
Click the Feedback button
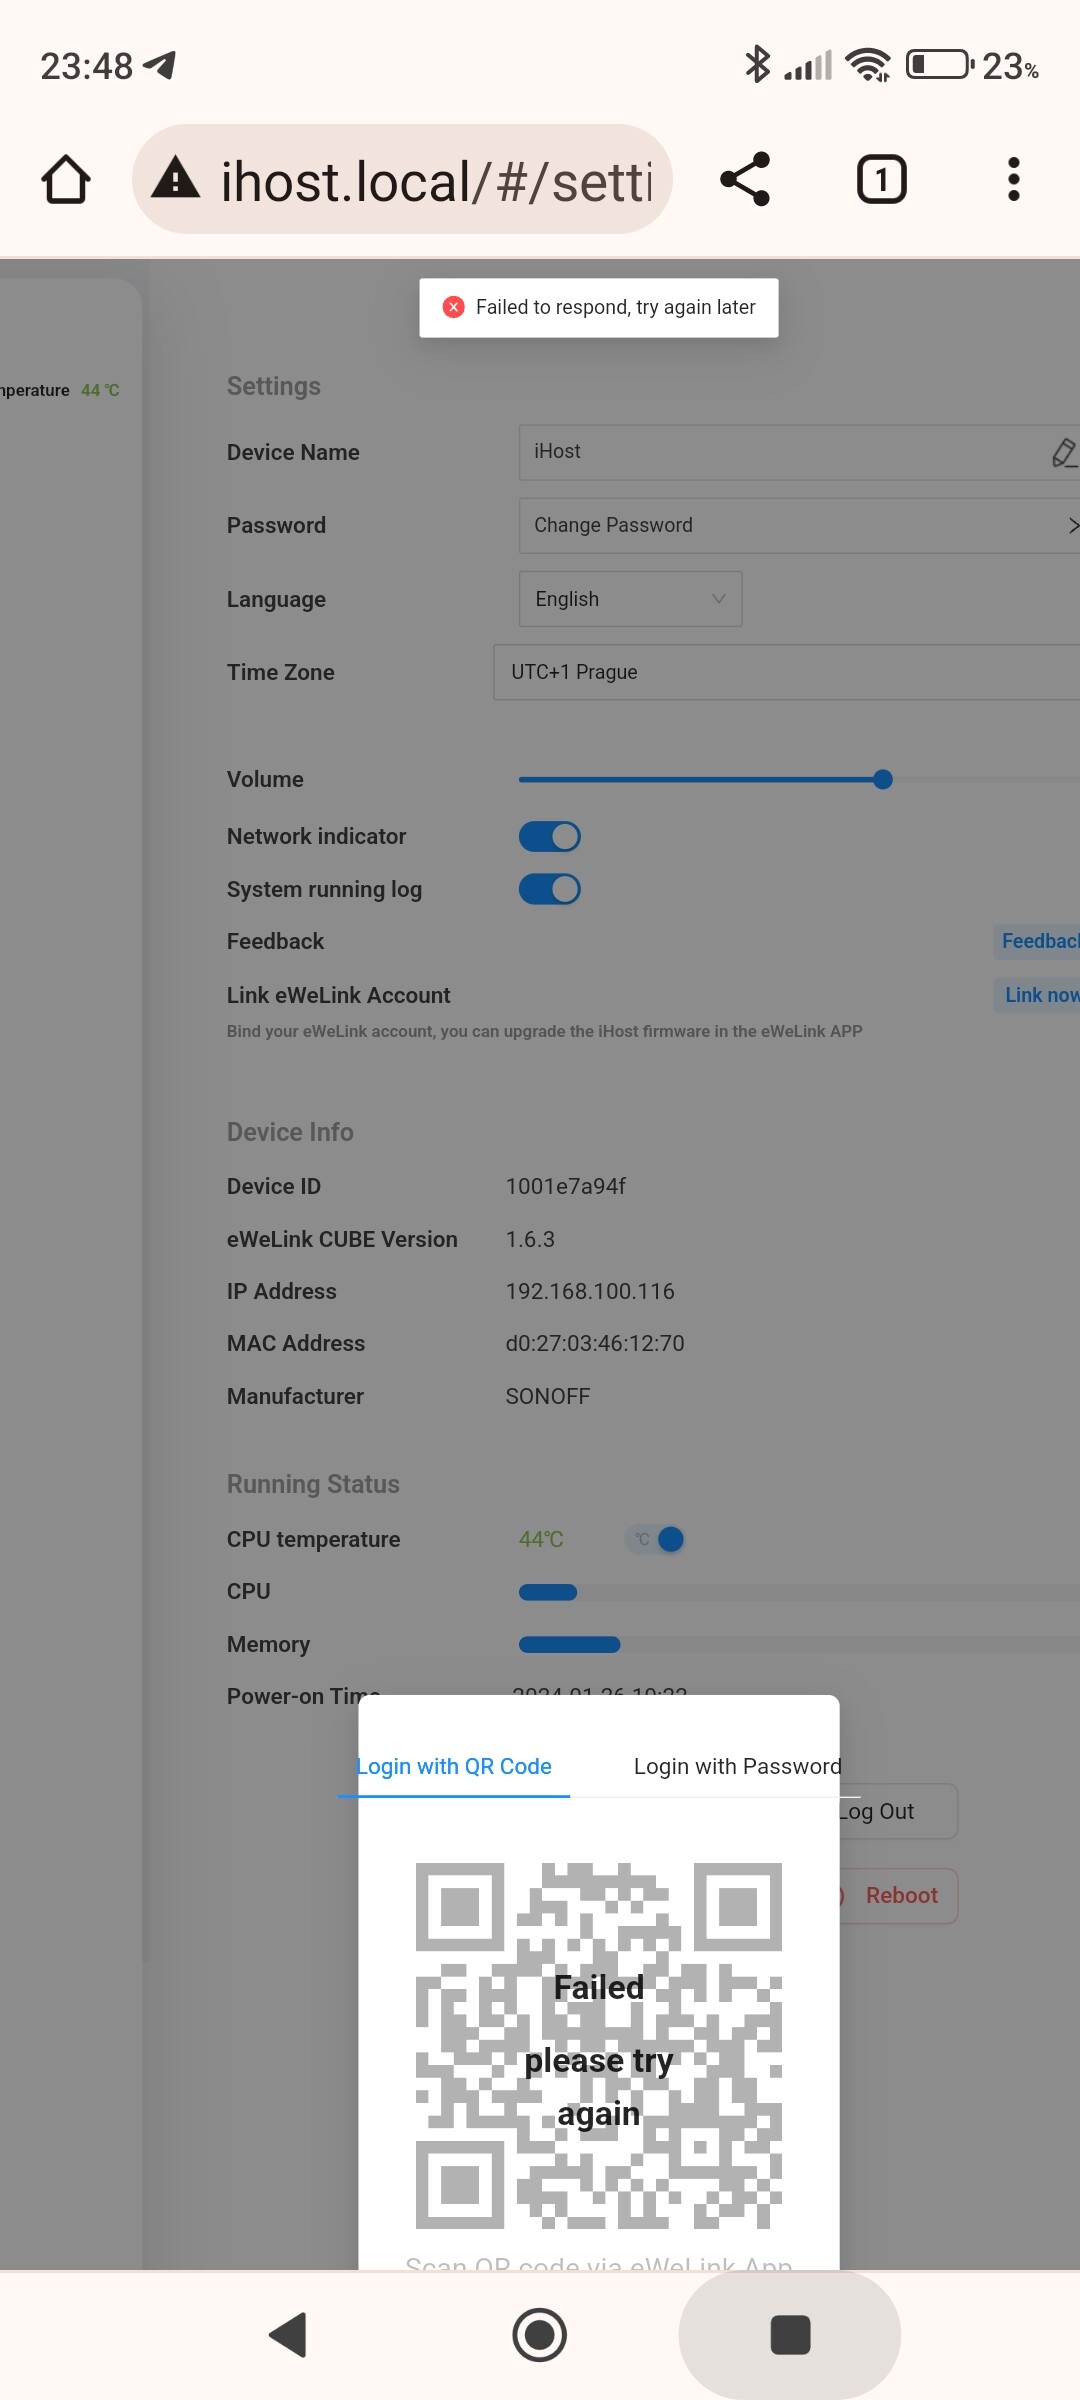[x=1038, y=941]
